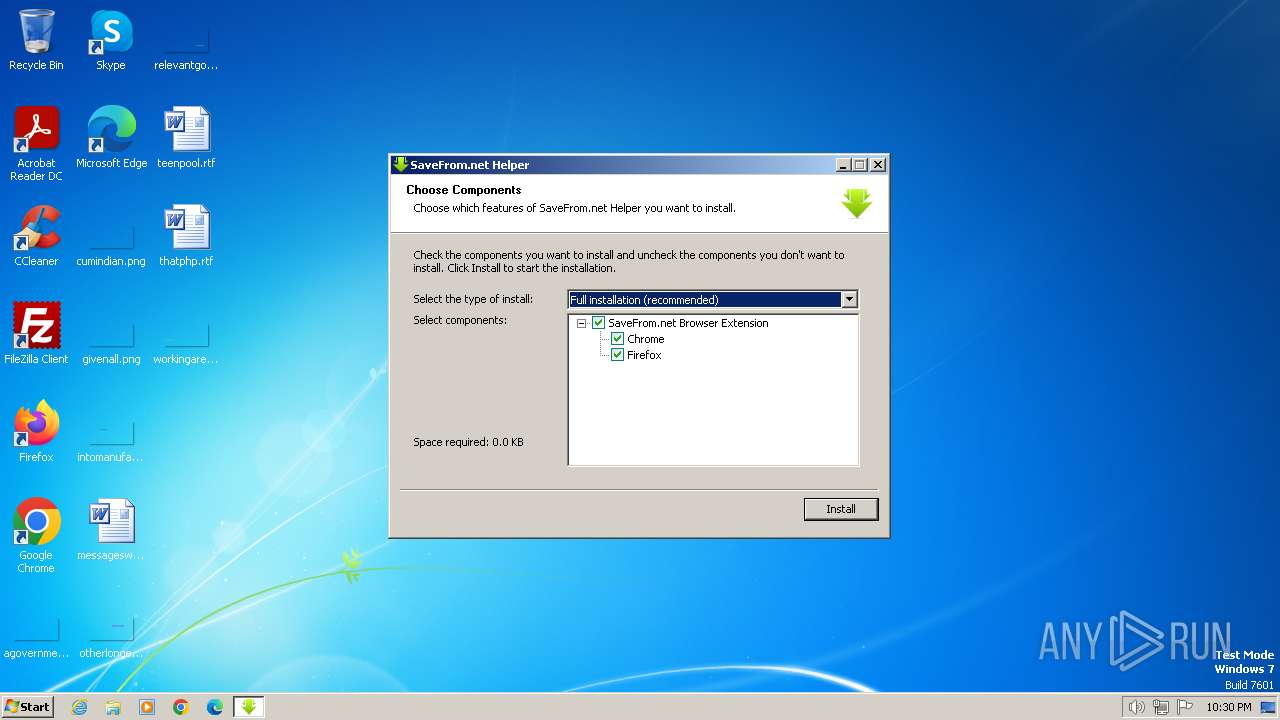This screenshot has width=1280, height=720.
Task: Click the 10:30 PM taskbar clock
Action: [x=1228, y=707]
